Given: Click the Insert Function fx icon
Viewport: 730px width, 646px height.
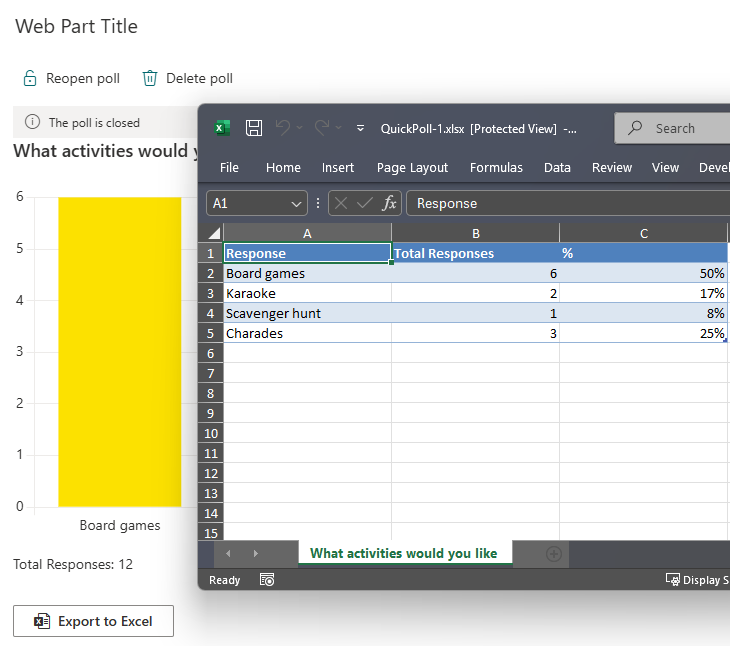Looking at the screenshot, I should click(x=389, y=203).
